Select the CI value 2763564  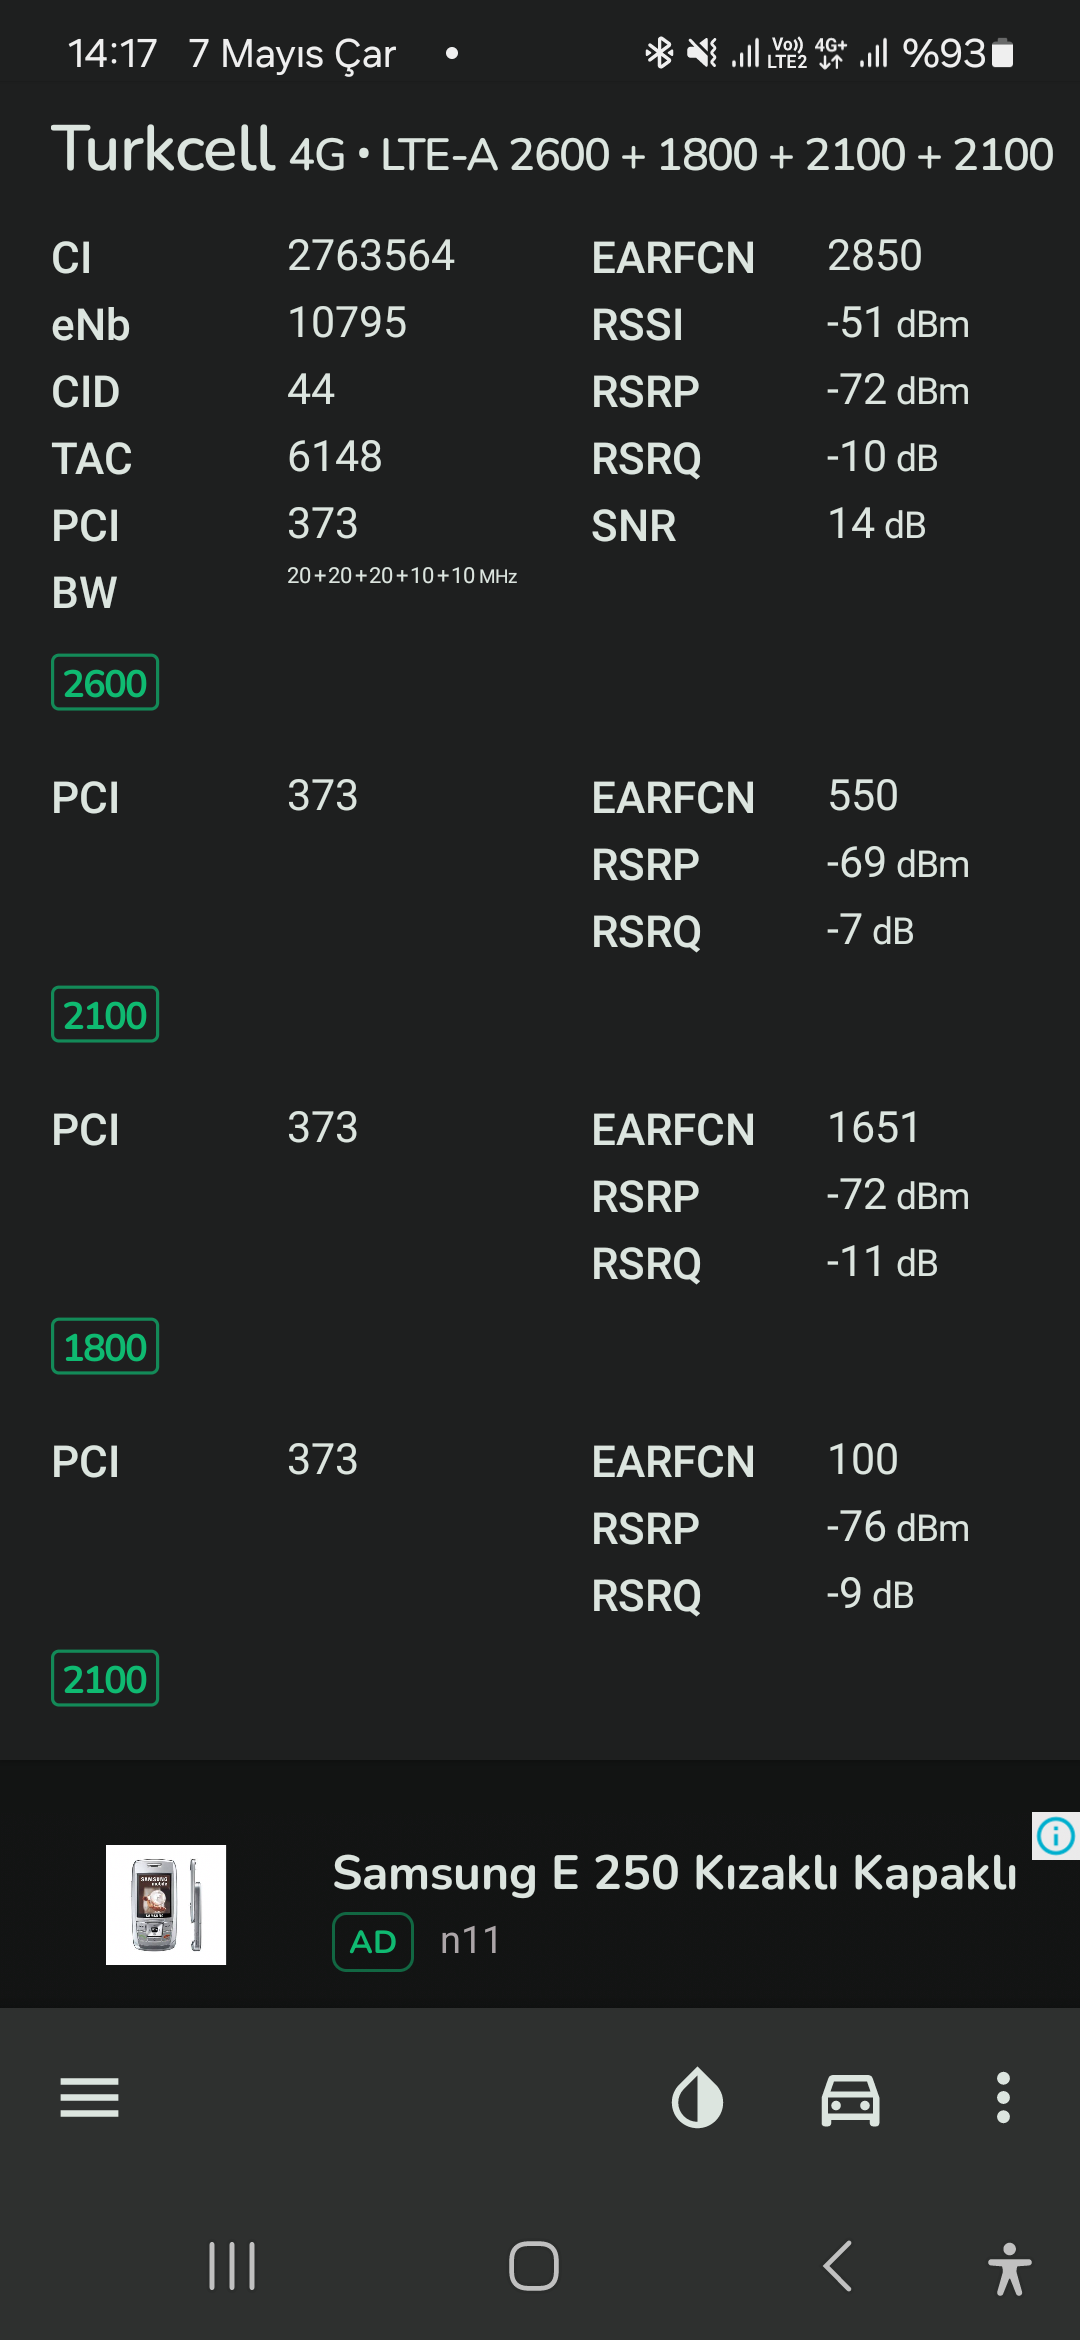pyautogui.click(x=371, y=256)
